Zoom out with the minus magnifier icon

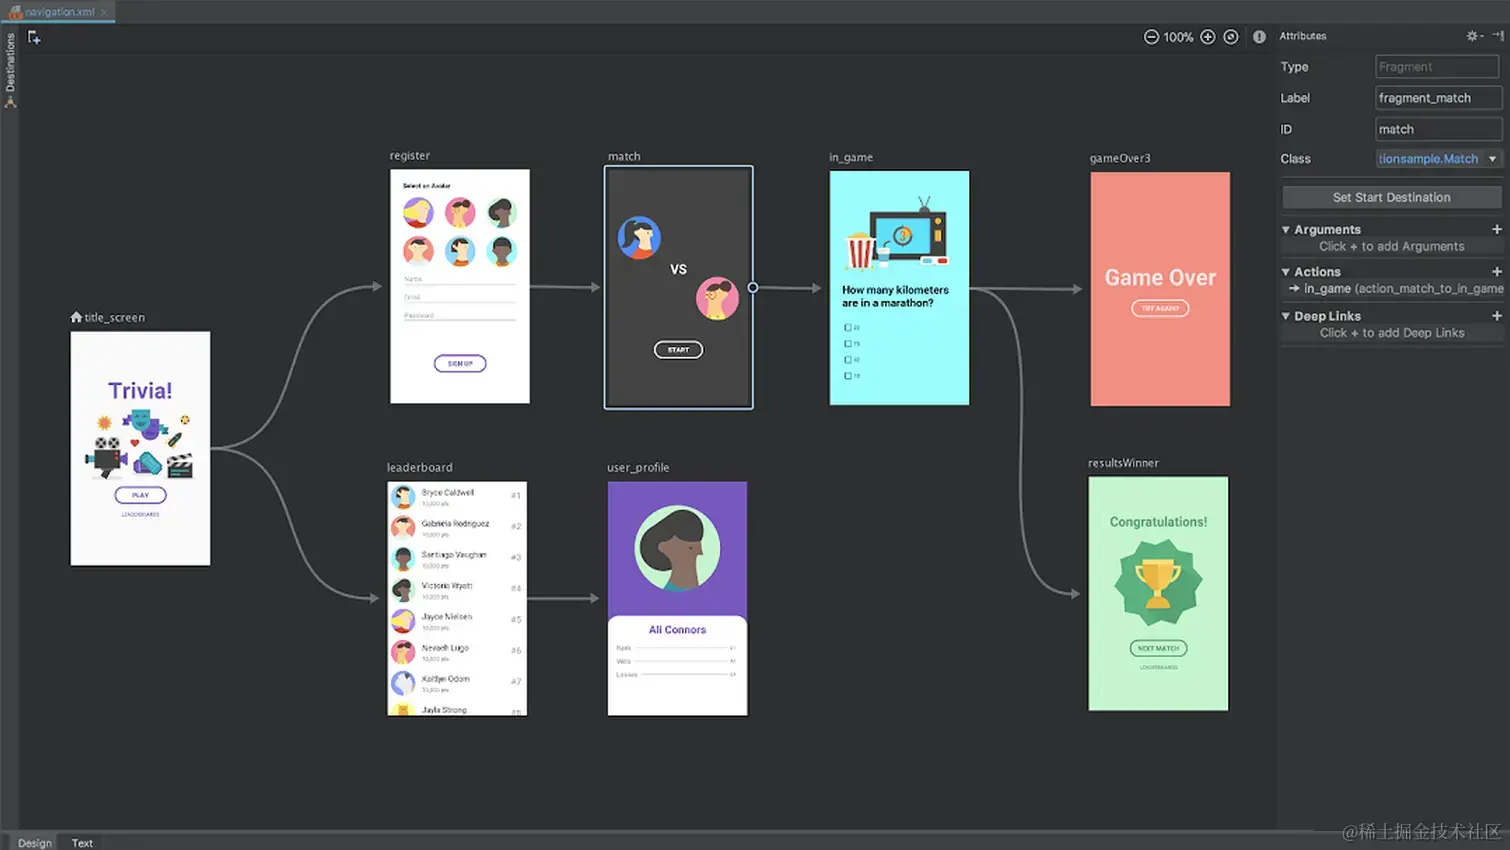pos(1151,37)
